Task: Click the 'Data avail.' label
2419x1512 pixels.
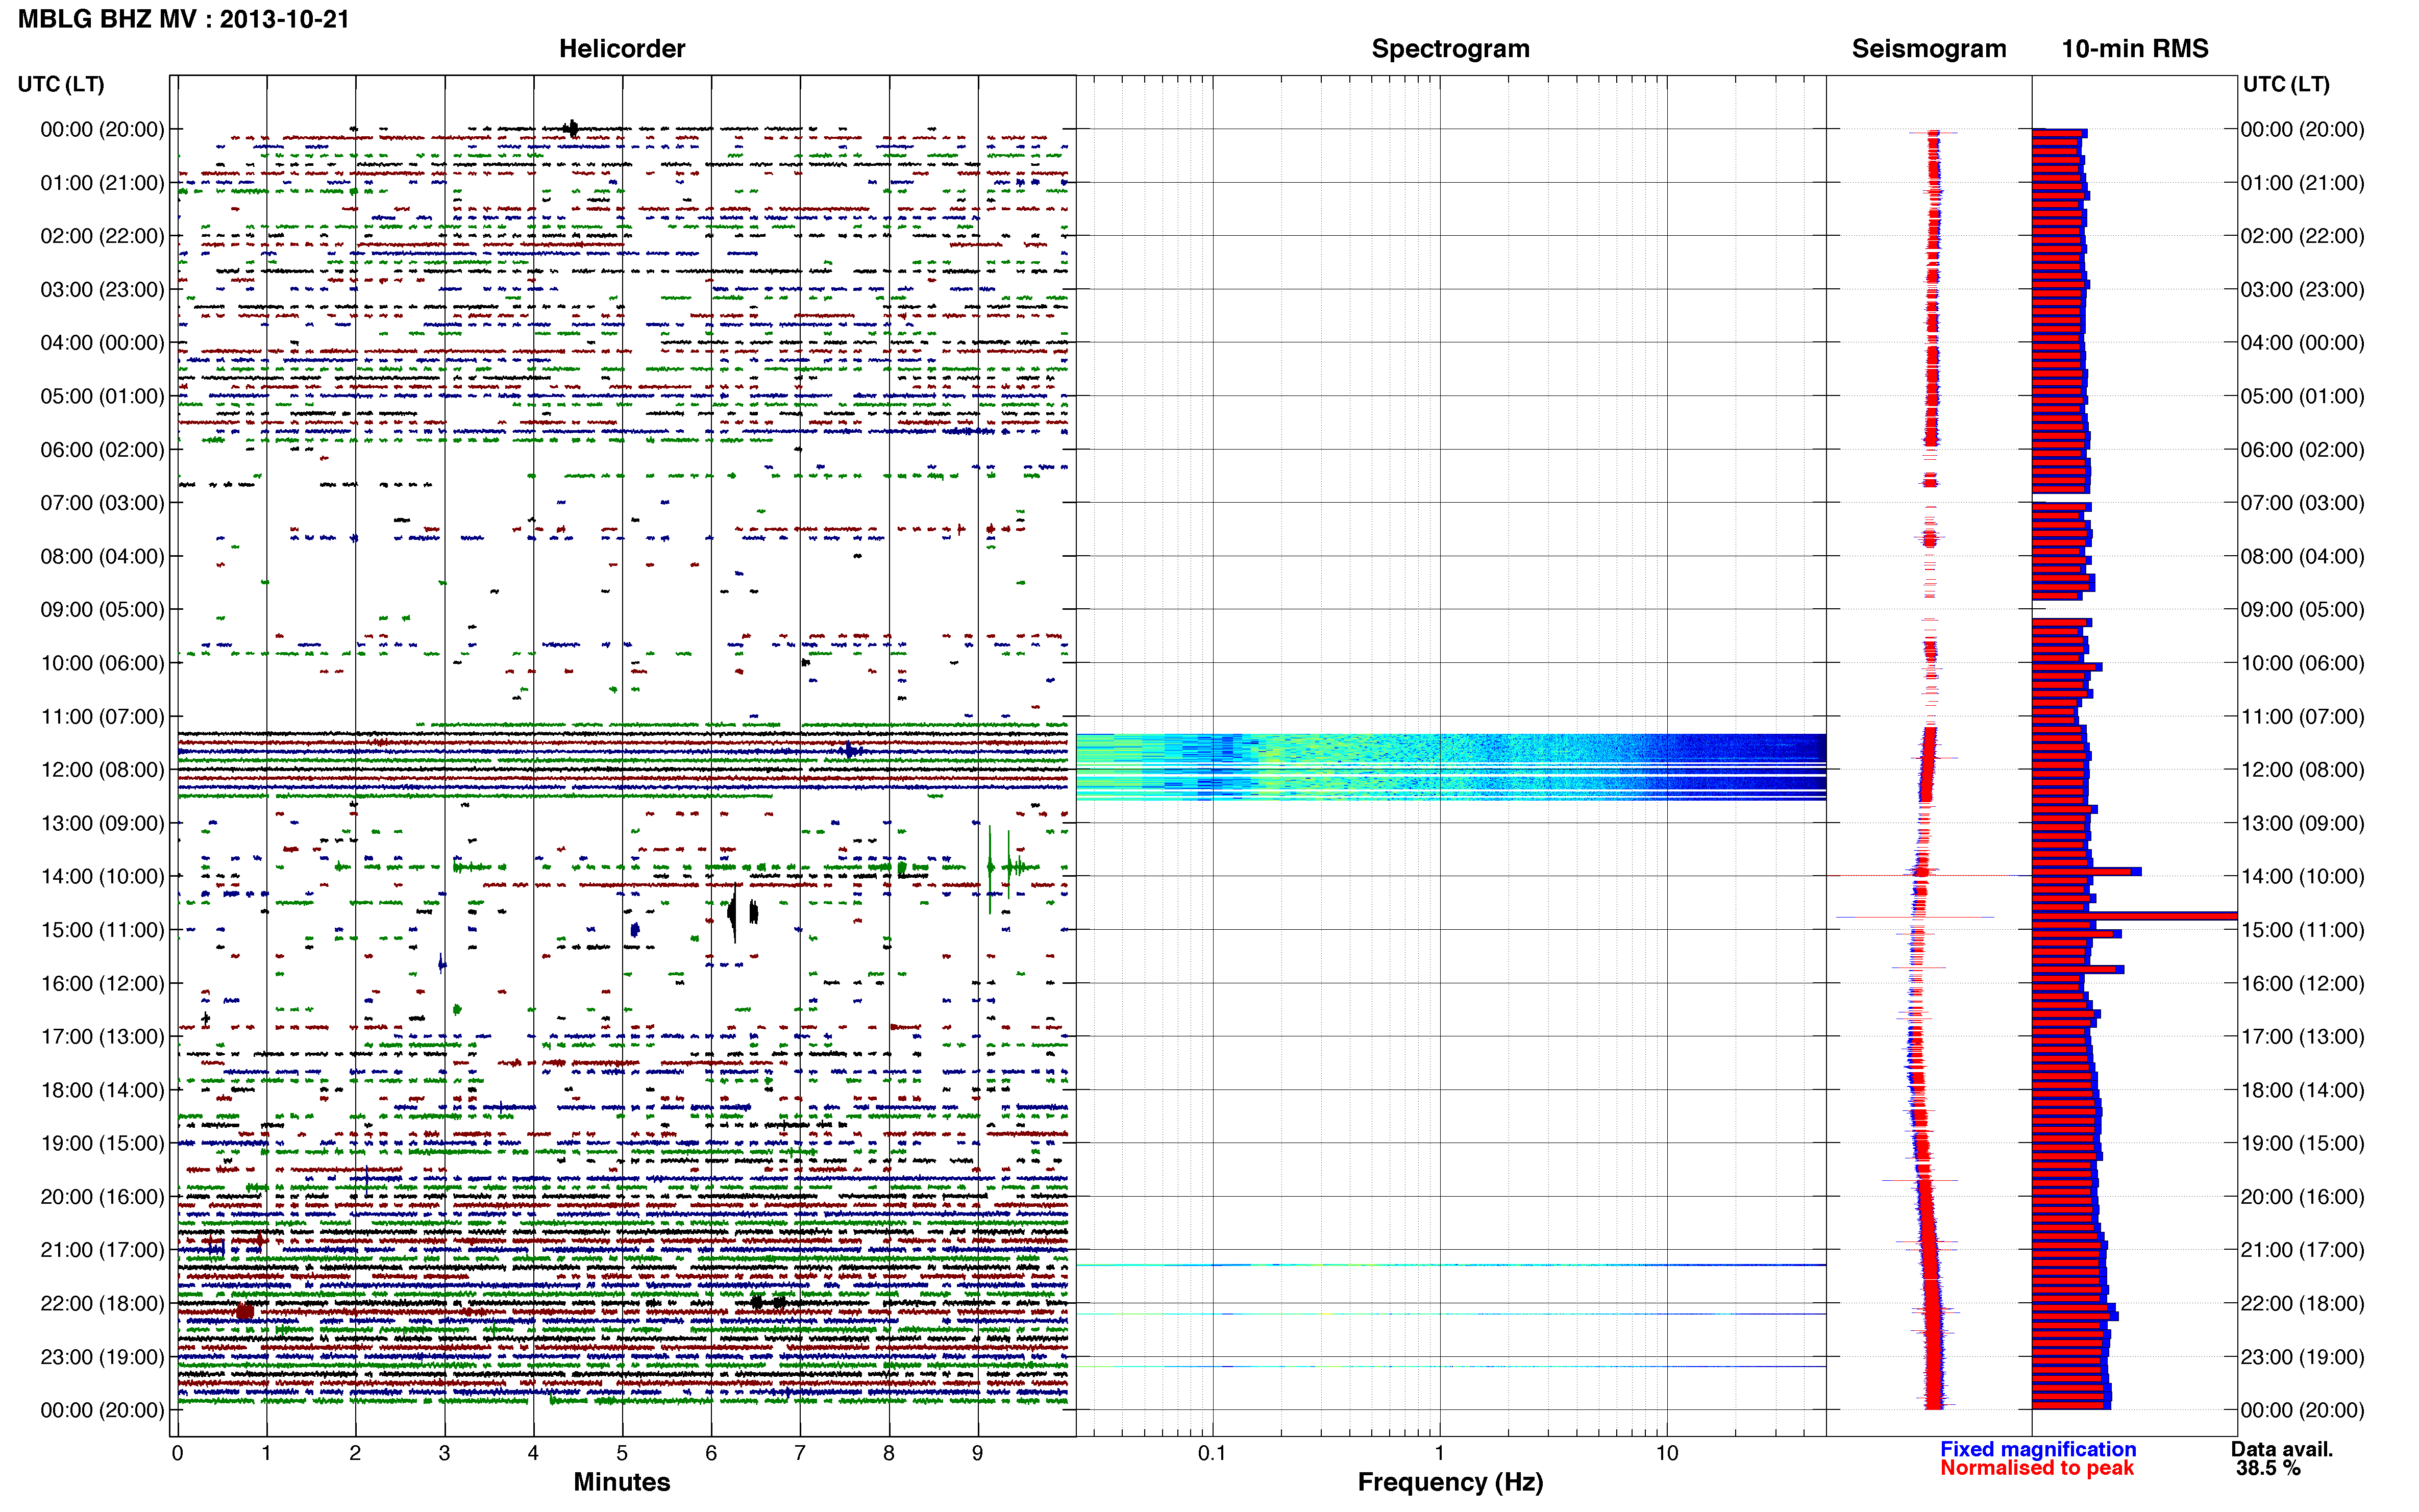Action: [2281, 1448]
